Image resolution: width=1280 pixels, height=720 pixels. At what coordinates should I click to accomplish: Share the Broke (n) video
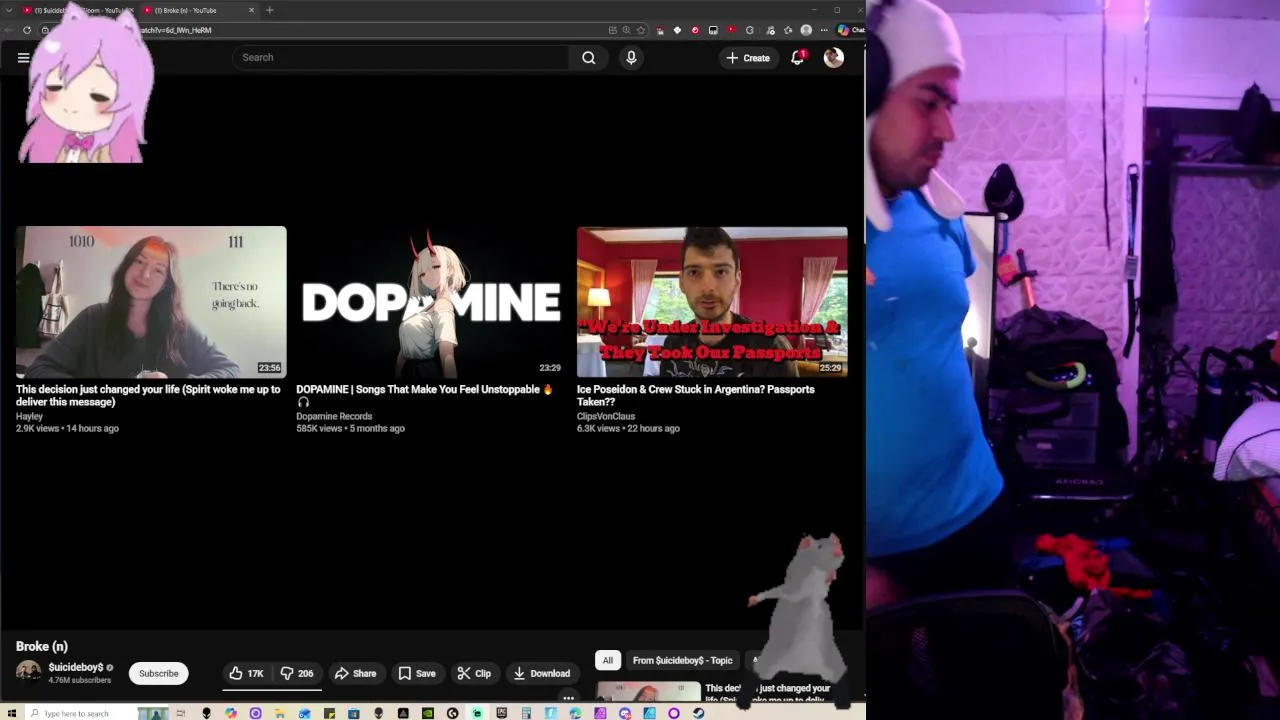point(355,673)
